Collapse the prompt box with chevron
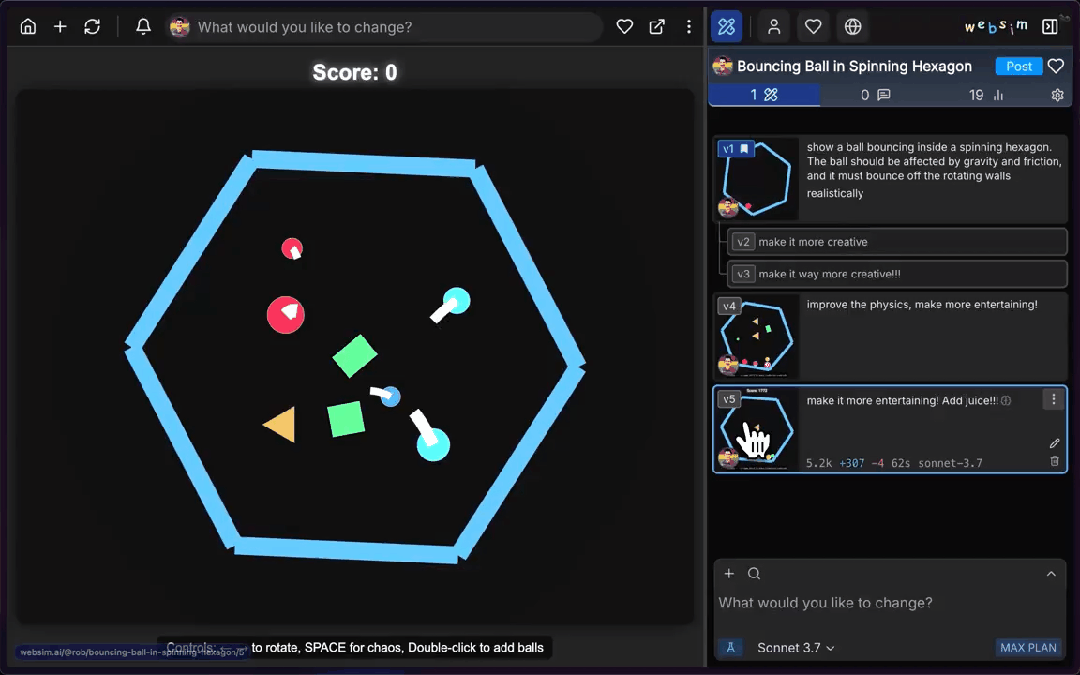This screenshot has height=675, width=1080. (x=1051, y=573)
